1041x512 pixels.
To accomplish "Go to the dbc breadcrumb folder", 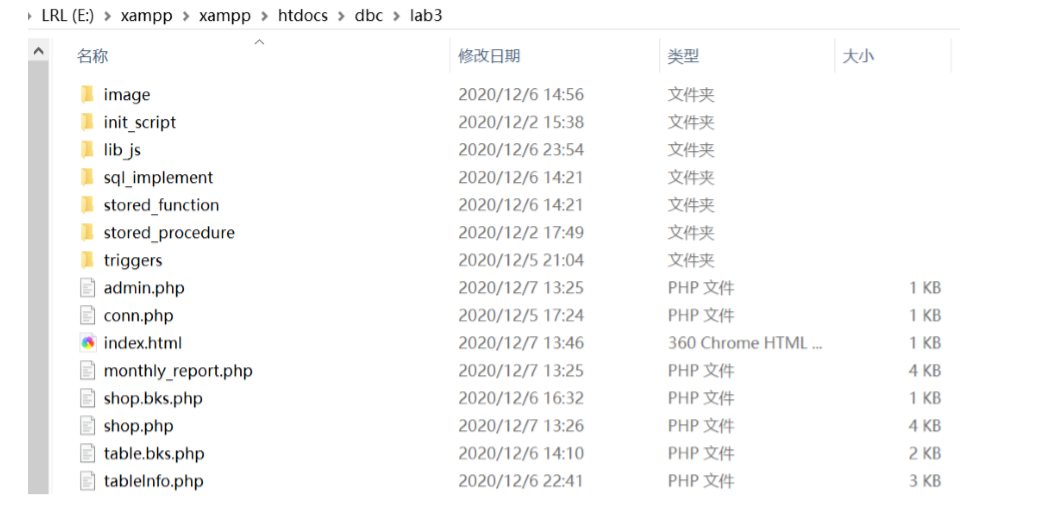I will [369, 15].
